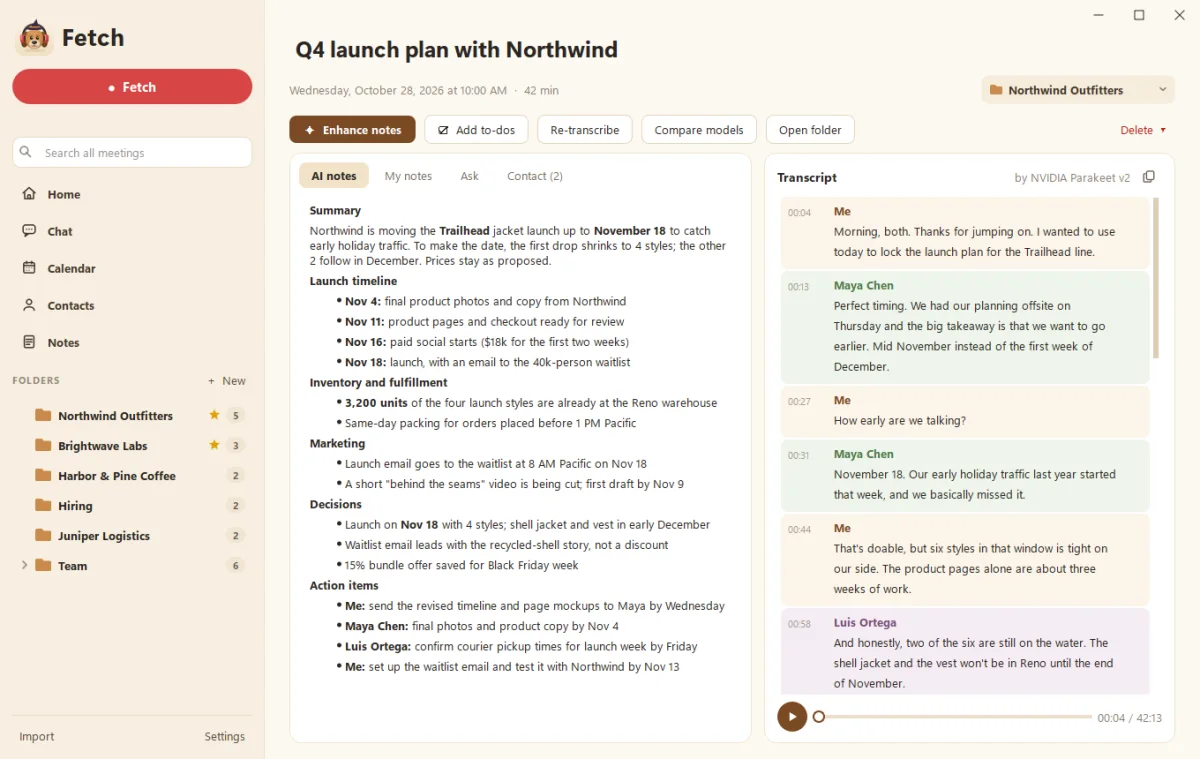This screenshot has width=1200, height=759.
Task: Click the meeting title Q4 launch plan
Action: coord(456,49)
